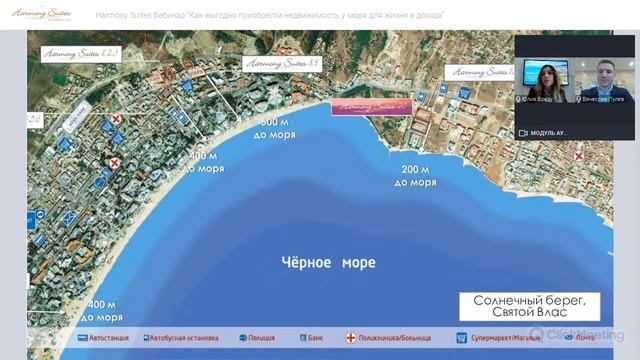Click the "Автобусная остановка" legend label
The image size is (640, 360).
point(184,338)
